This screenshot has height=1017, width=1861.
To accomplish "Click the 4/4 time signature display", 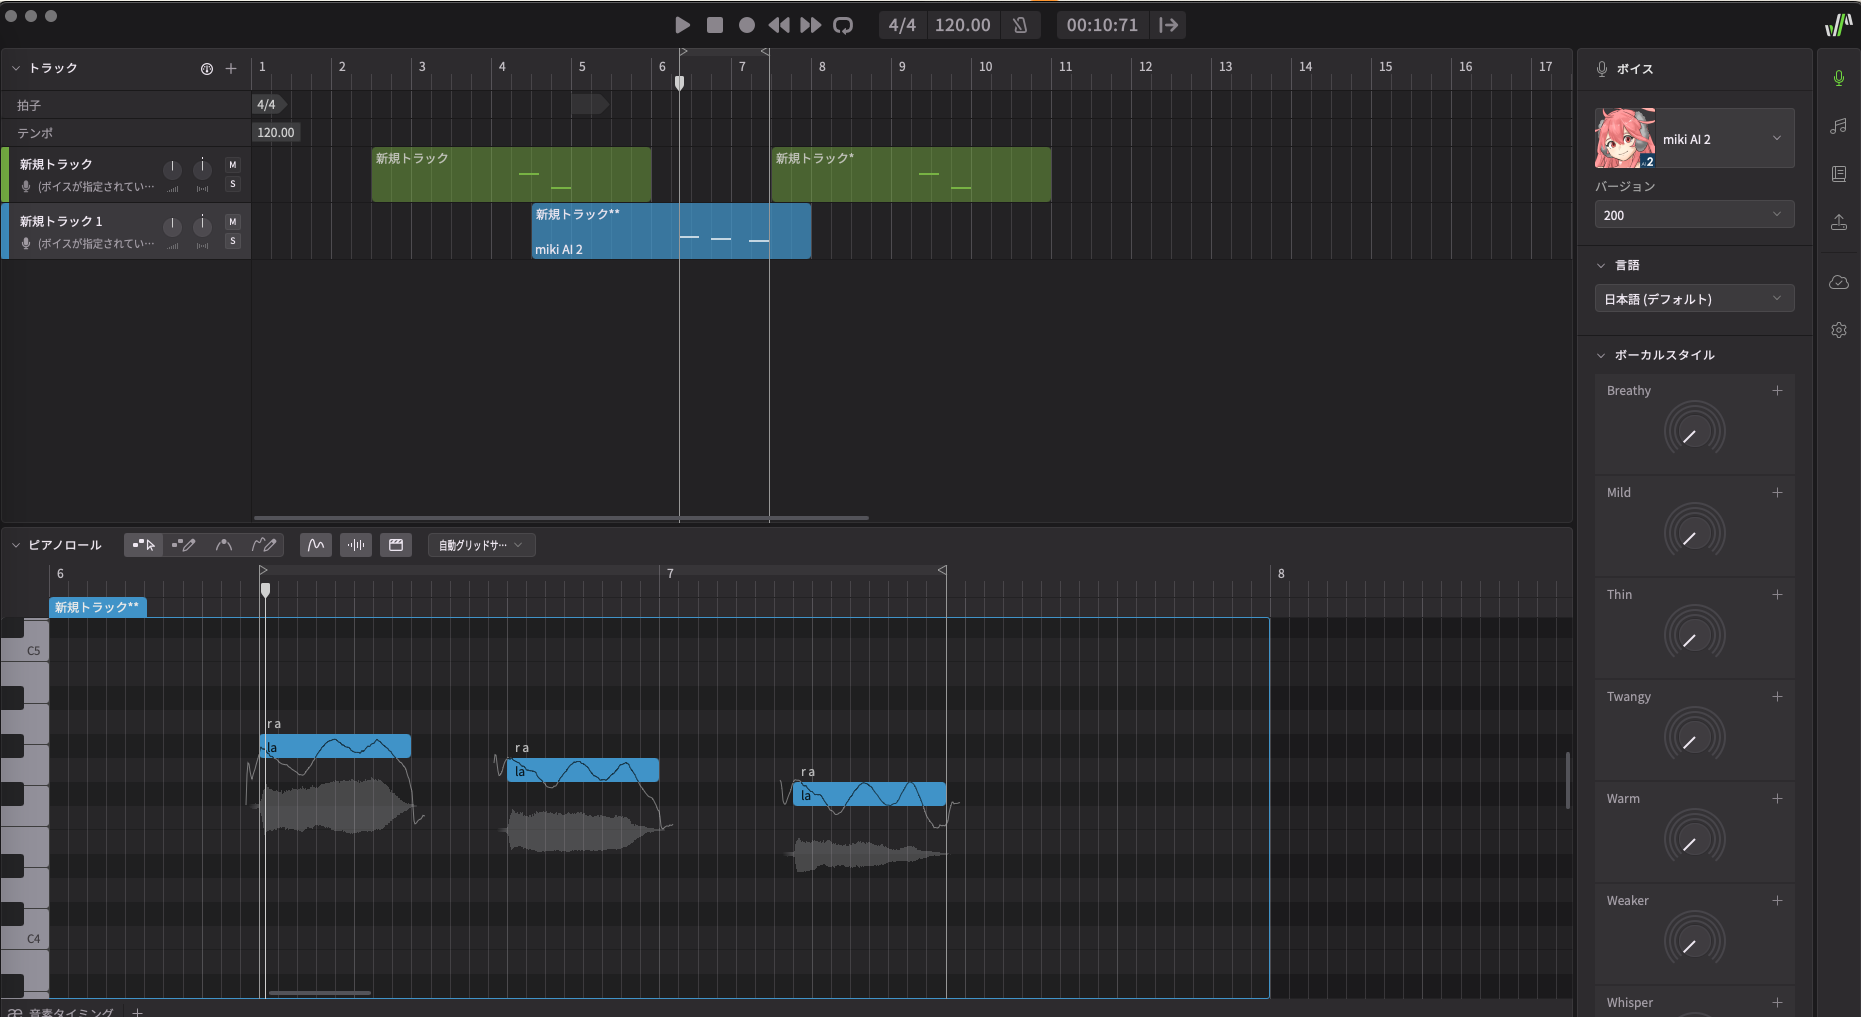I will coord(902,25).
